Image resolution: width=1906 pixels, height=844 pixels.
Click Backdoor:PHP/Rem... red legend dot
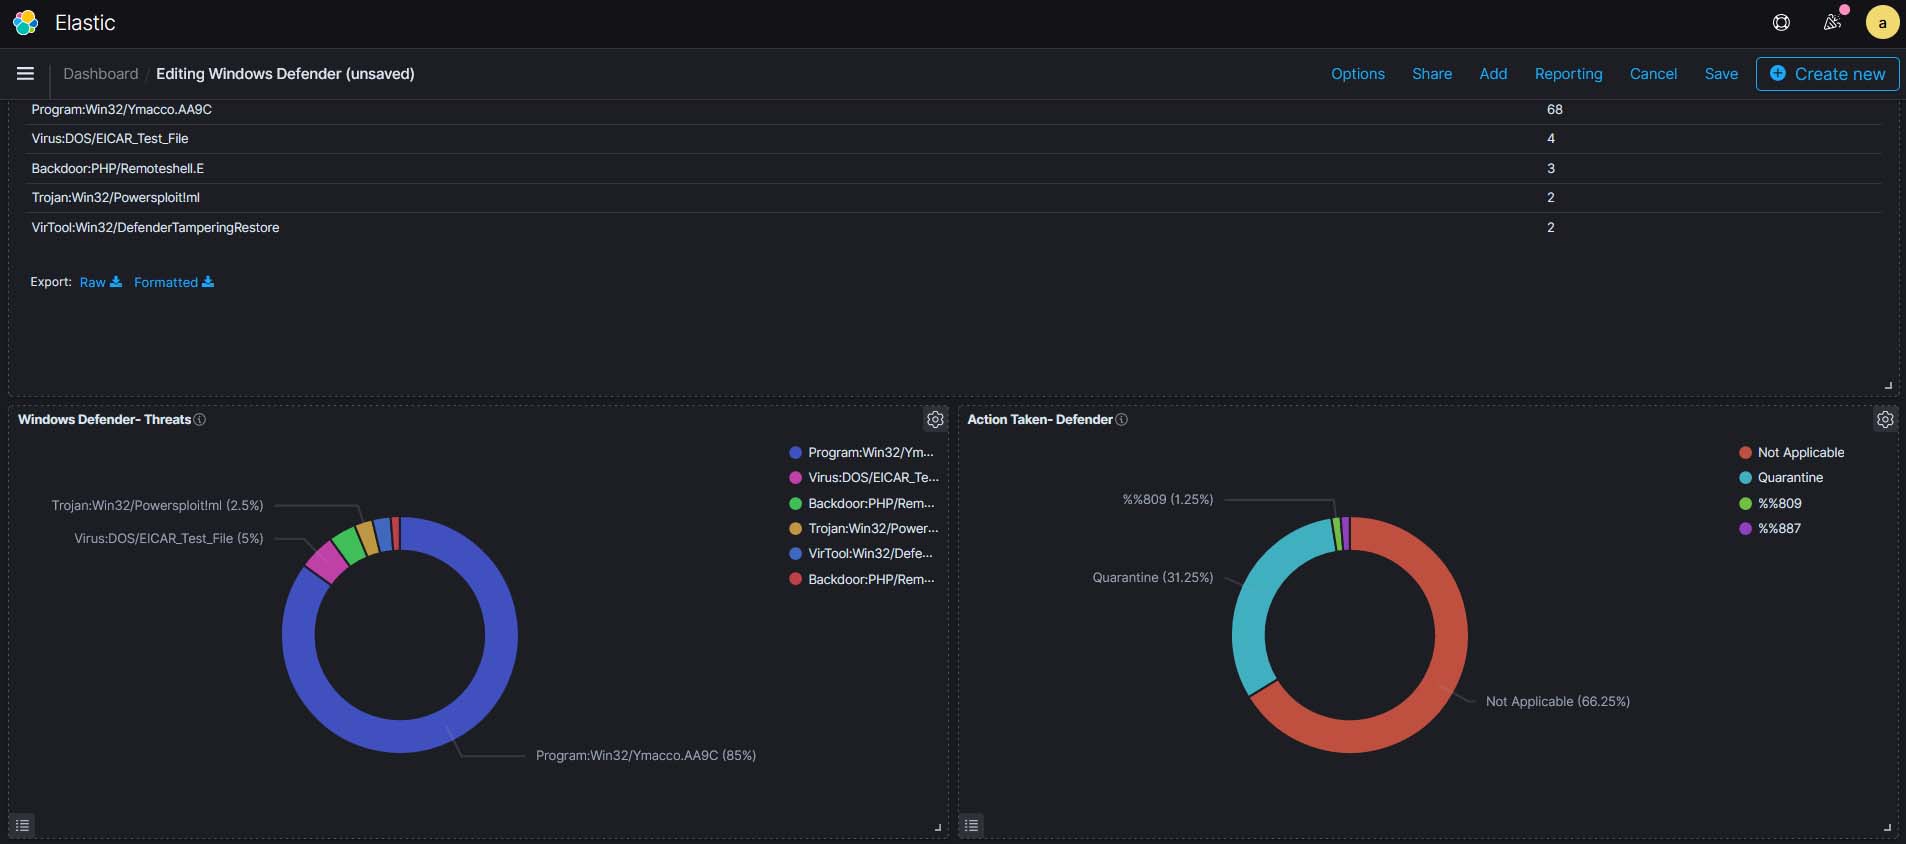click(x=795, y=579)
